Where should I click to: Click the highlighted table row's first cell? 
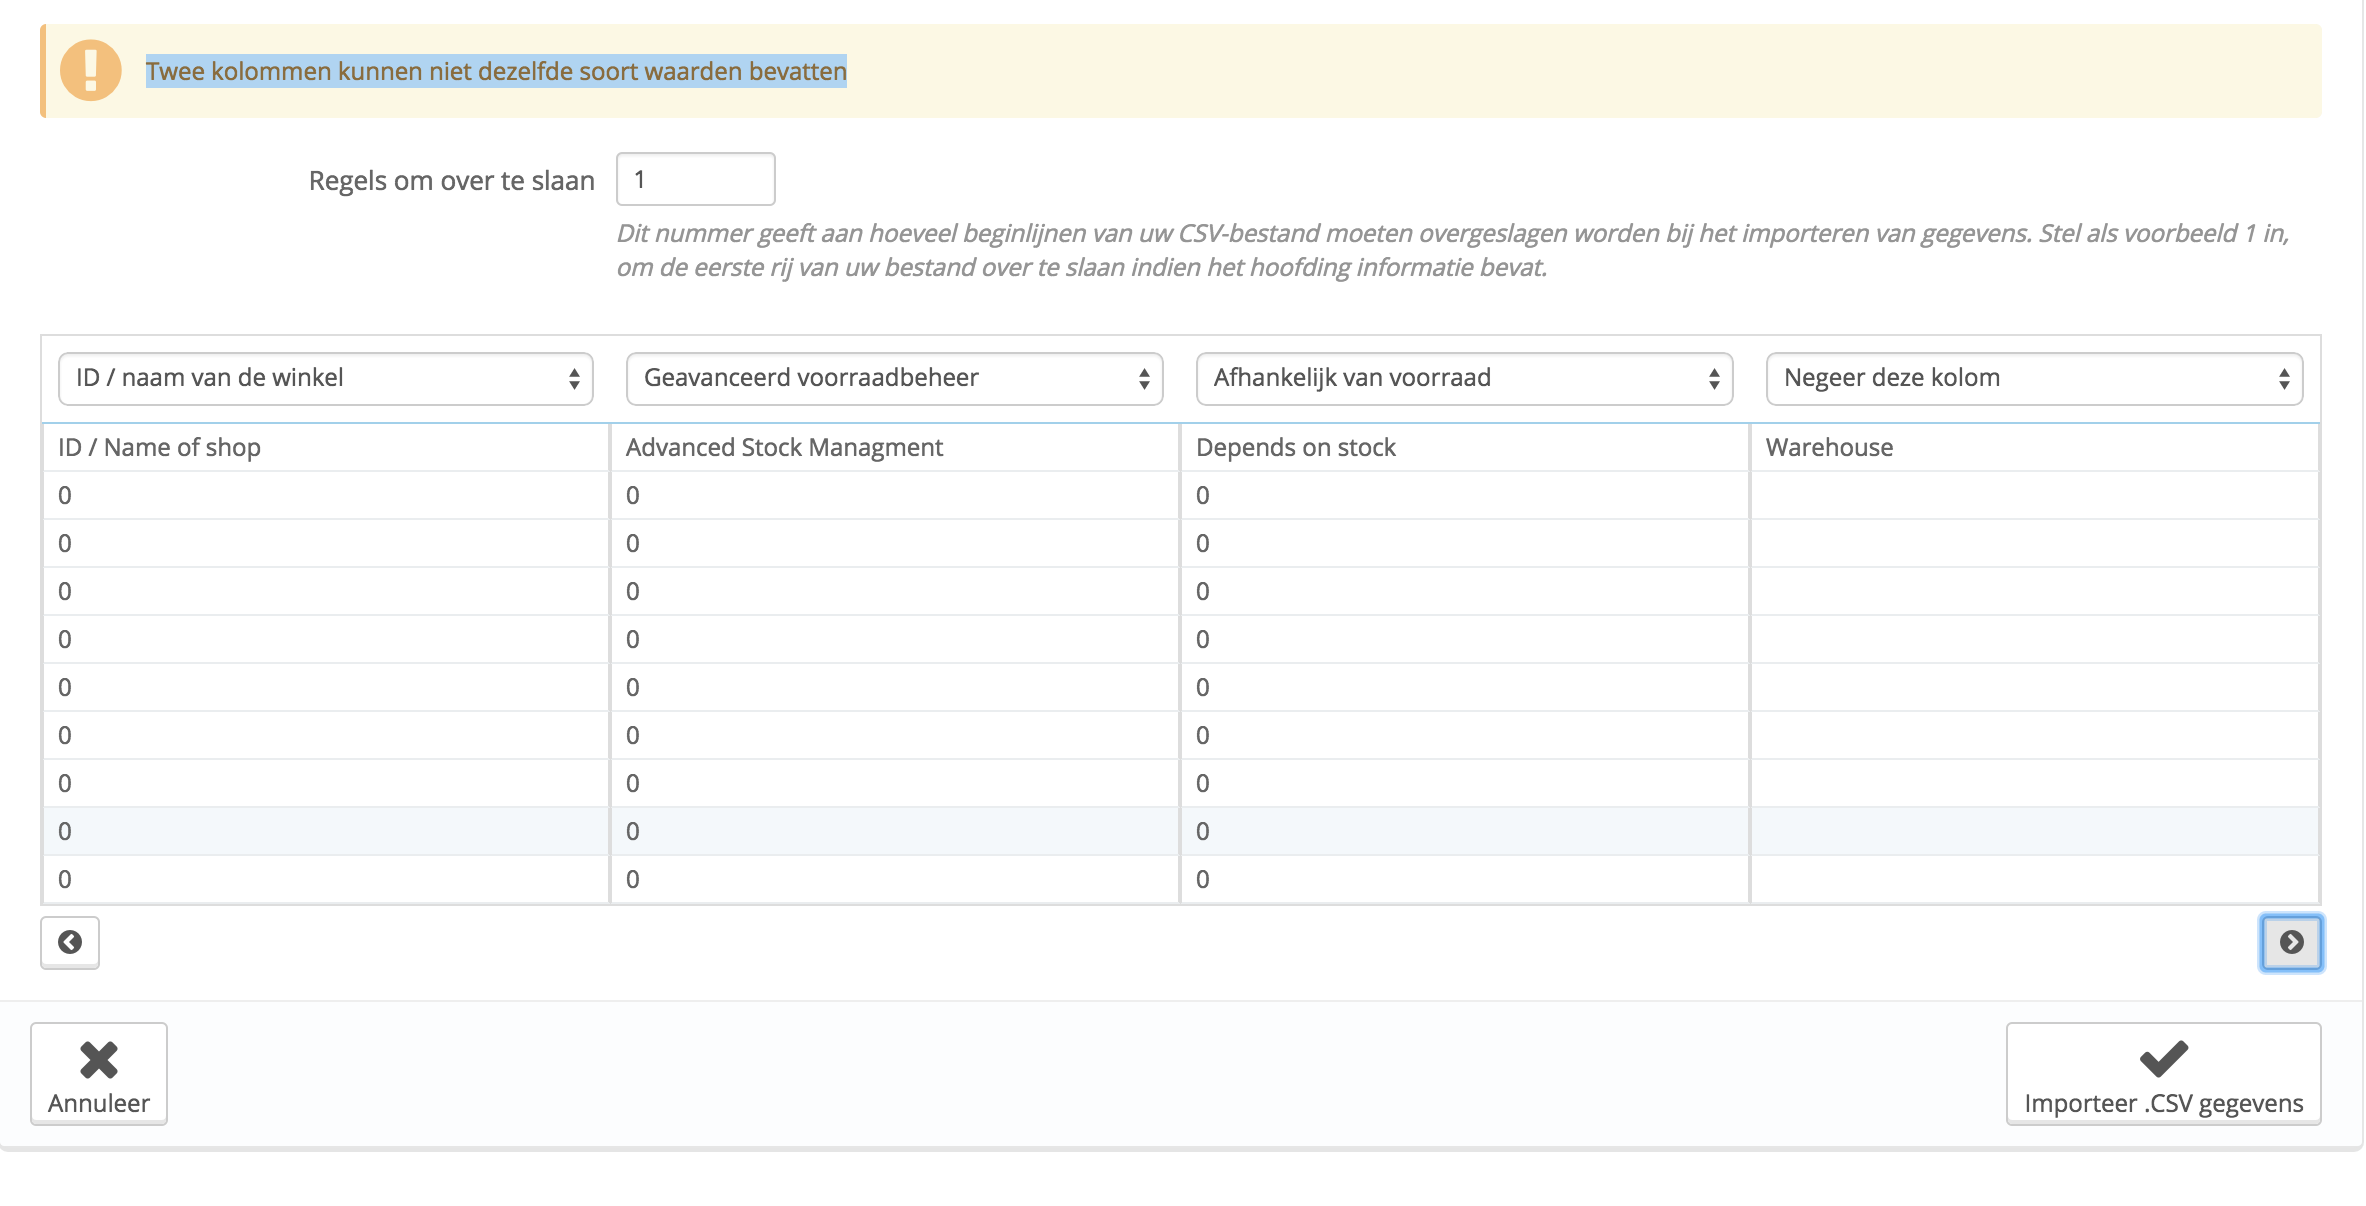325,831
